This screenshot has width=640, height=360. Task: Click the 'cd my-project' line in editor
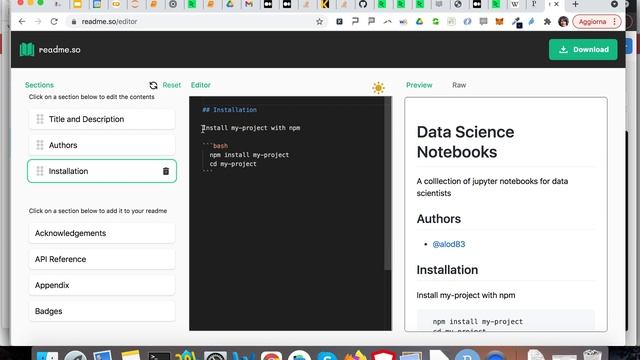(233, 164)
